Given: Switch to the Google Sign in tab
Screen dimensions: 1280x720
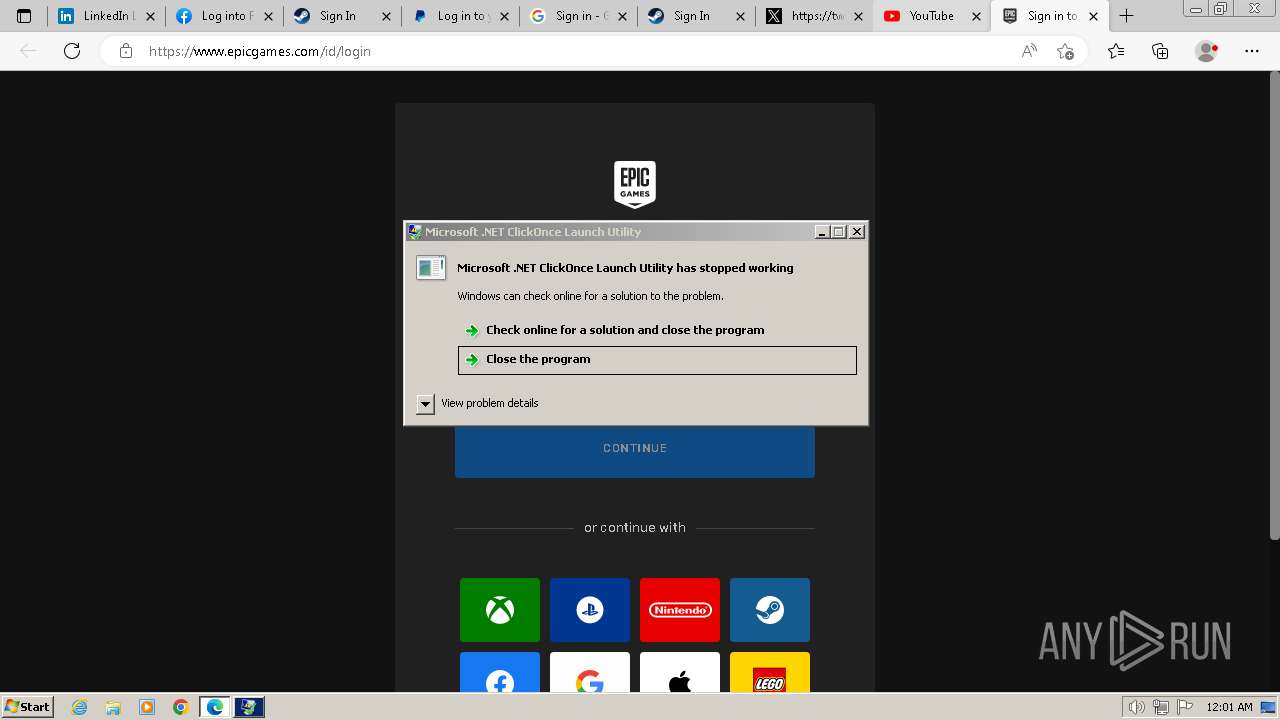Looking at the screenshot, I should [578, 16].
